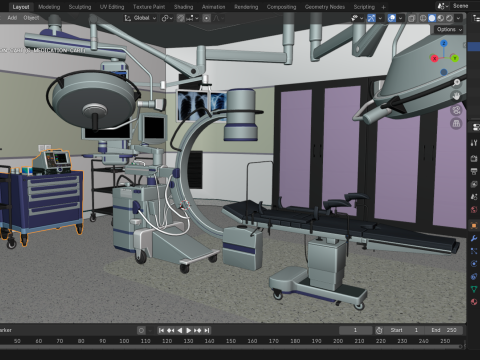Viewport: 480px width, 360px height.
Task: Open the Options dropdown in viewport
Action: (449, 30)
